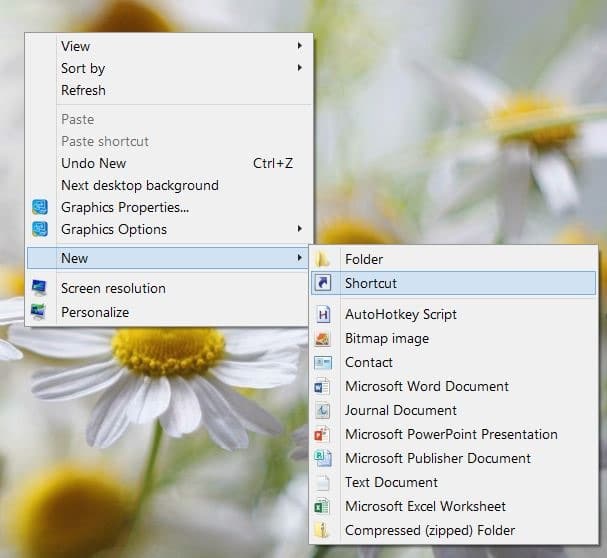Viewport: 607px width, 558px height.
Task: Create a Microsoft Excel Worksheet
Action: coord(454,506)
